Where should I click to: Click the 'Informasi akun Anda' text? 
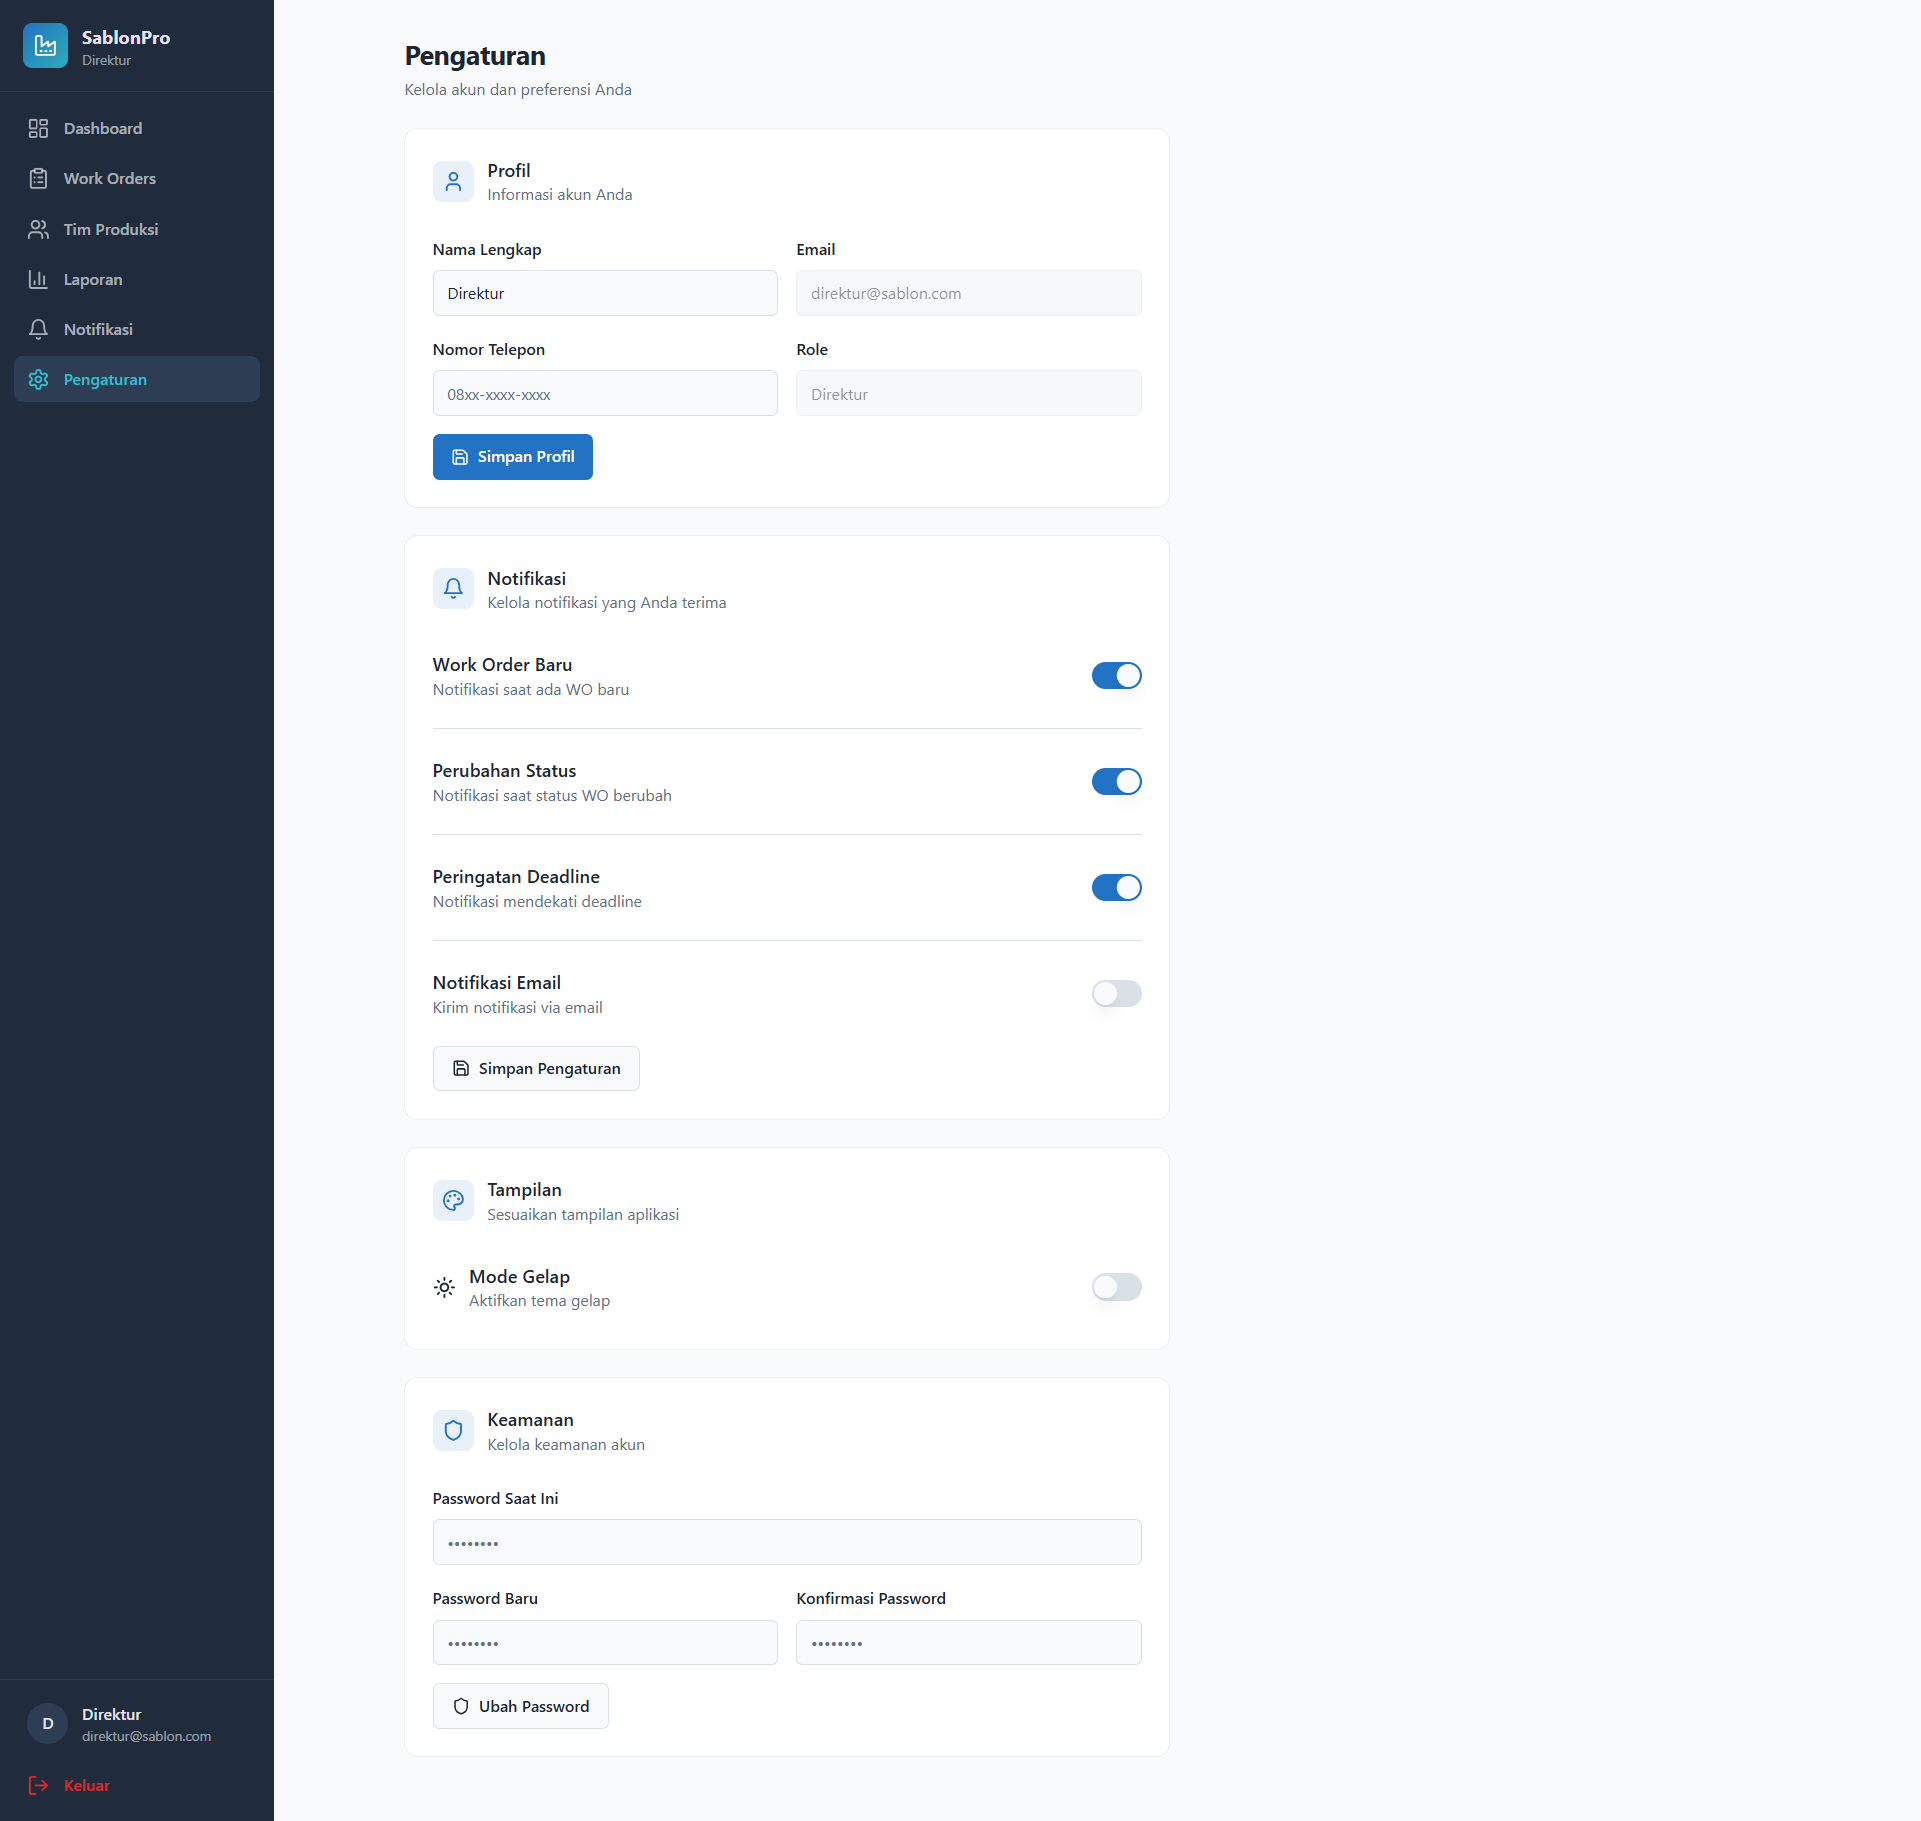coord(560,194)
